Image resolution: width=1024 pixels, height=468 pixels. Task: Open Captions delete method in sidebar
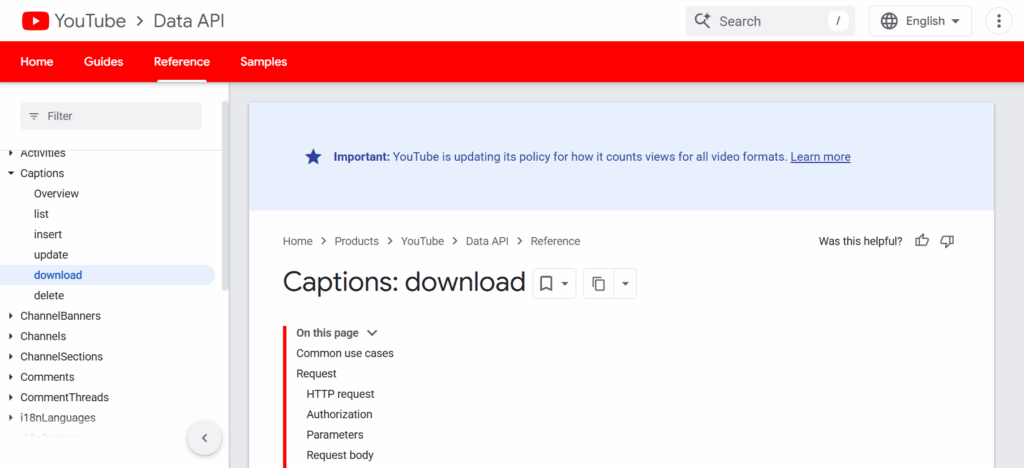pyautogui.click(x=49, y=296)
